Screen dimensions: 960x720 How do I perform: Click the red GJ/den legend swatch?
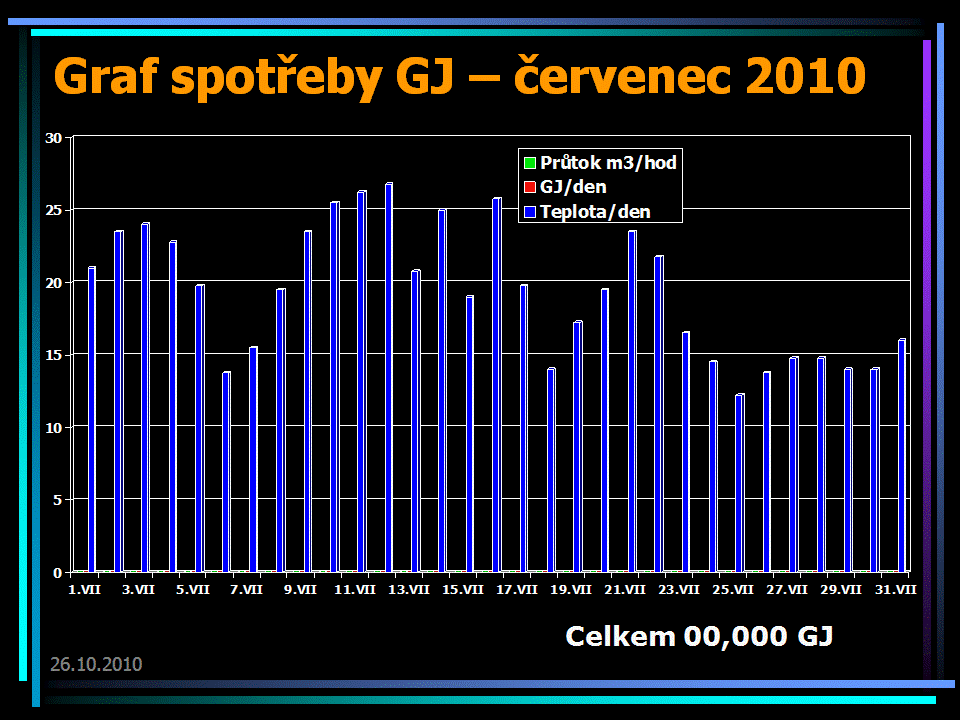(530, 187)
